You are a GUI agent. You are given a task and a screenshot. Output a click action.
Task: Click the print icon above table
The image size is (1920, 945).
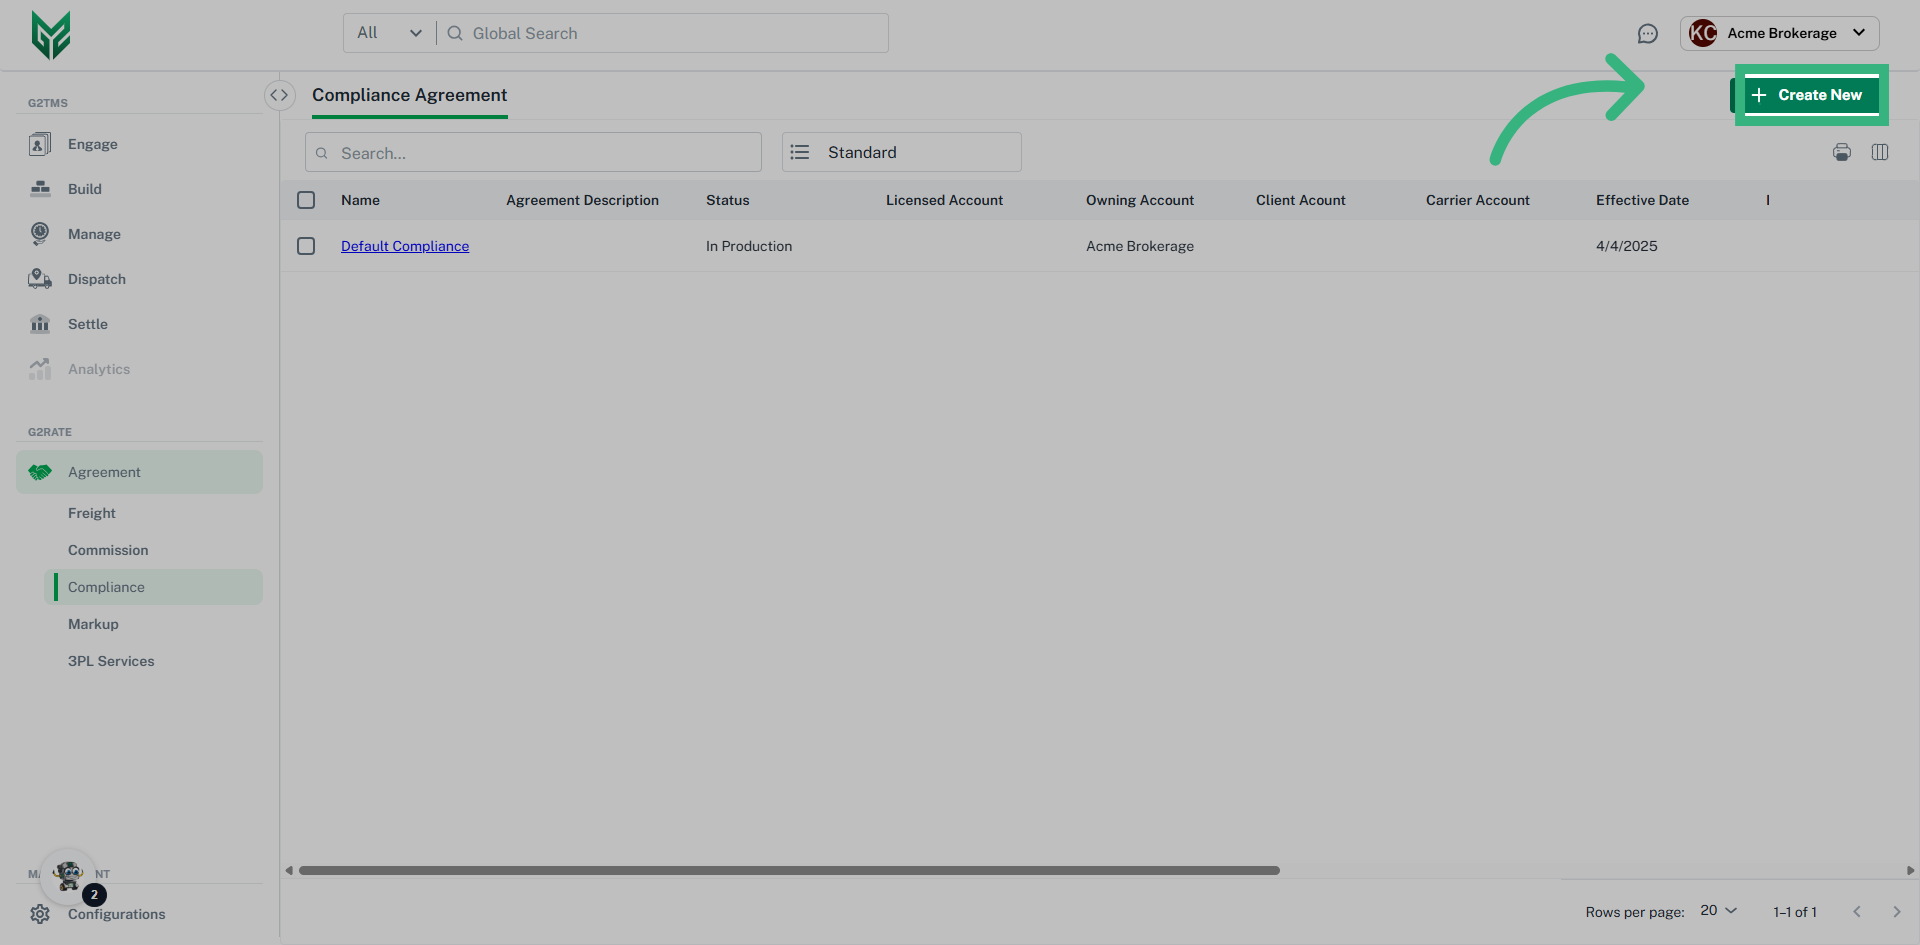click(1841, 152)
